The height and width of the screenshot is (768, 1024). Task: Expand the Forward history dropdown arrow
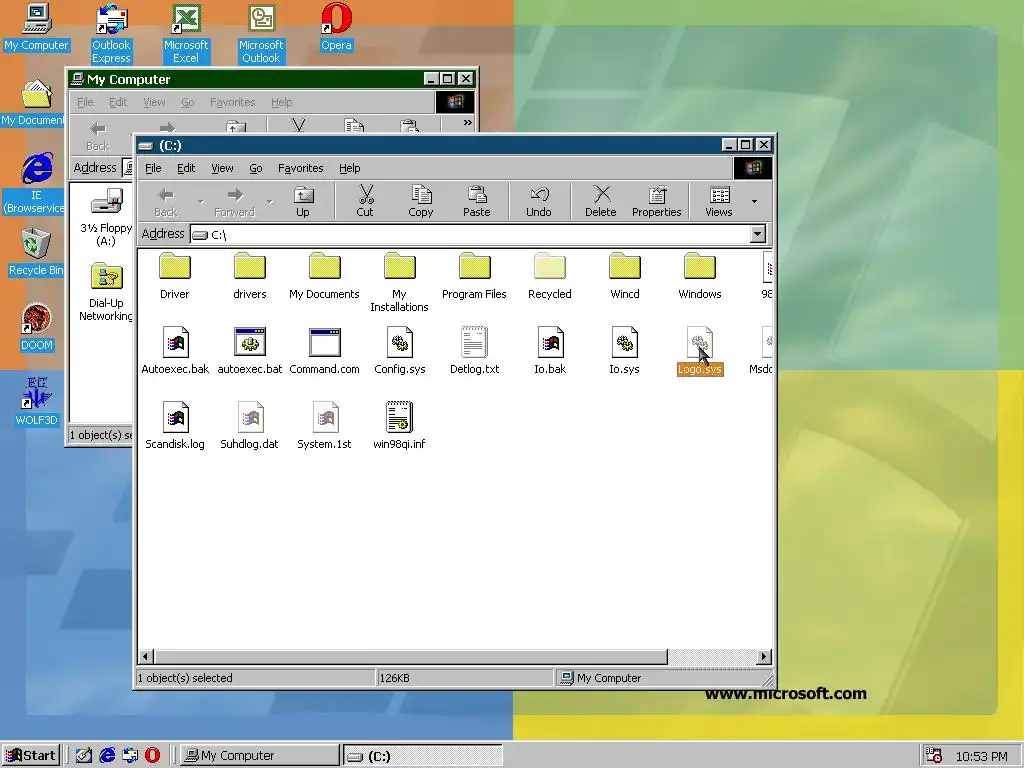pyautogui.click(x=269, y=201)
